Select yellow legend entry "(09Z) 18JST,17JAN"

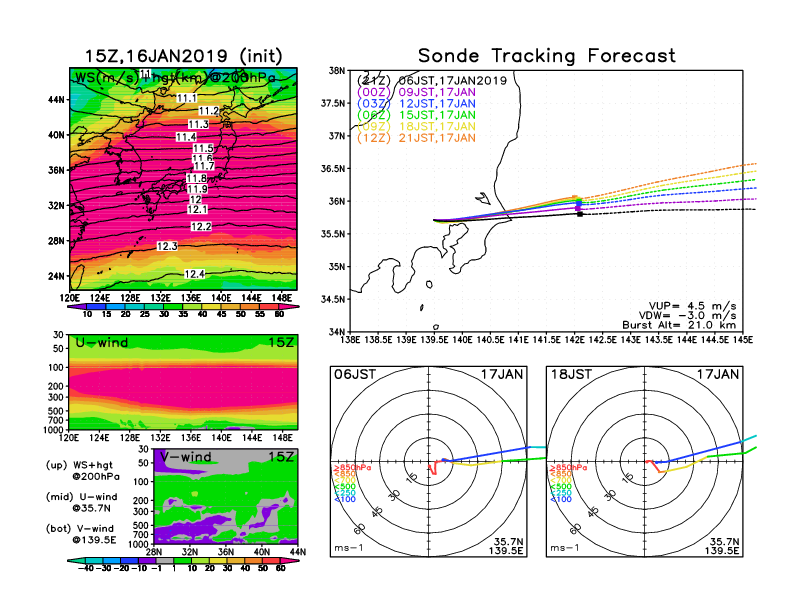coord(416,126)
